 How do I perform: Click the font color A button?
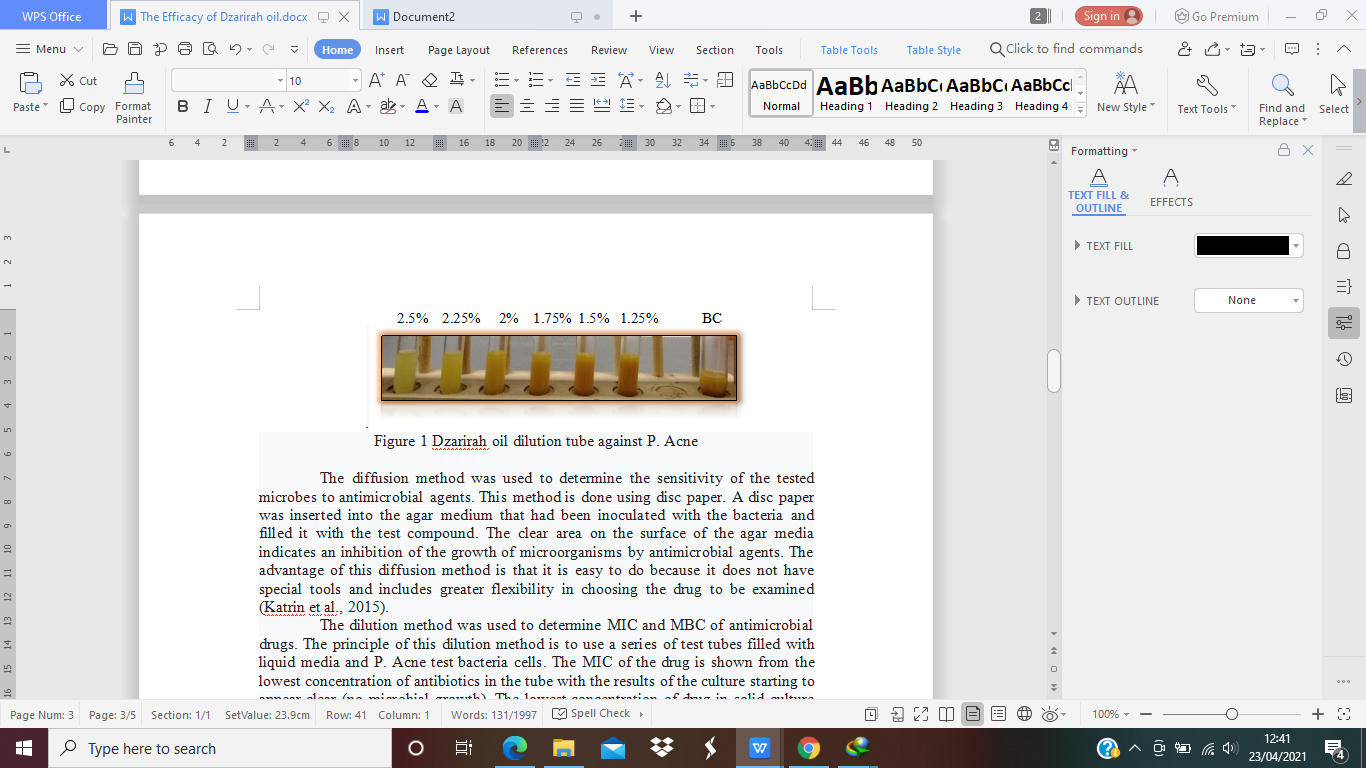click(422, 106)
